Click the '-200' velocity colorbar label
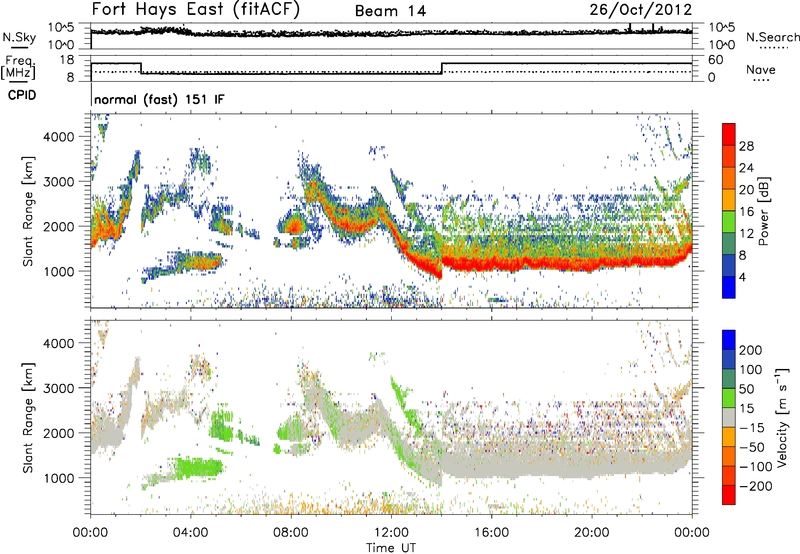Viewport: 800px width, 554px height. pos(755,486)
